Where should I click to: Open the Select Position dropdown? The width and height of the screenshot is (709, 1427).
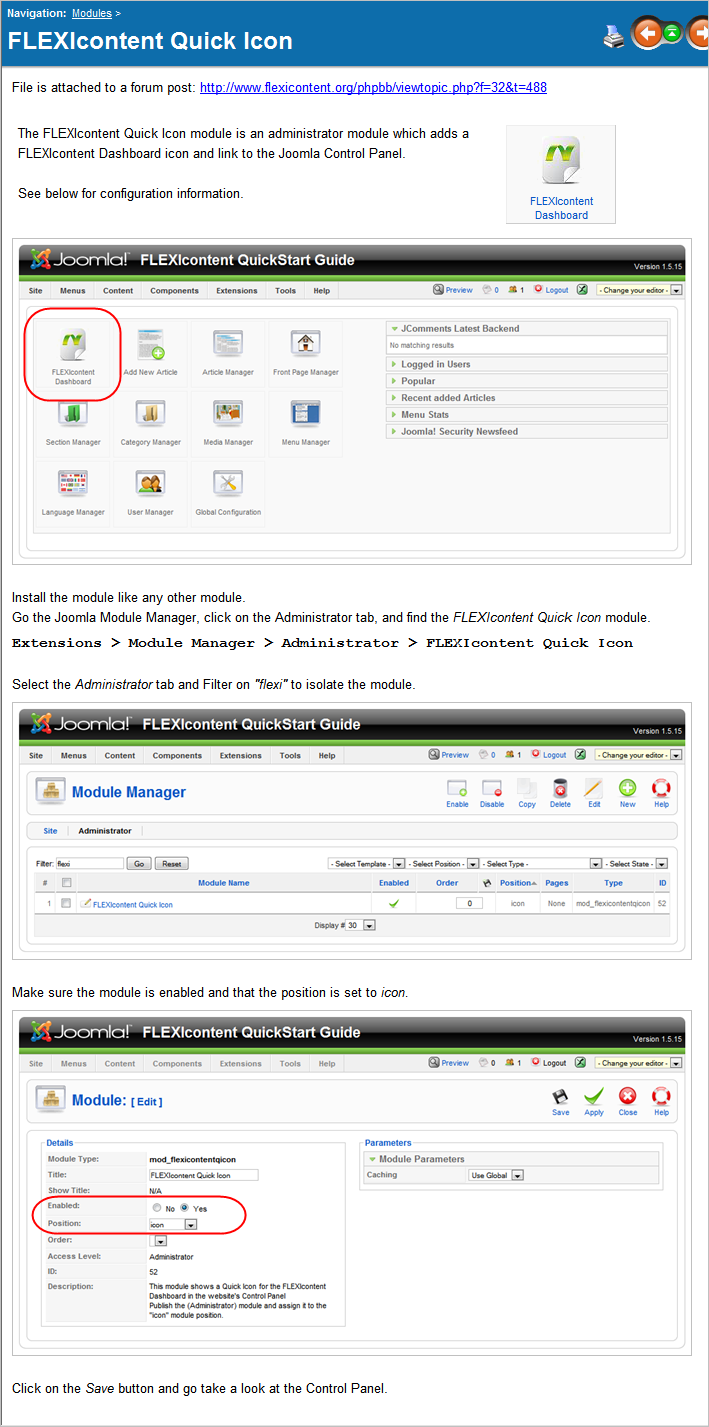pyautogui.click(x=444, y=863)
